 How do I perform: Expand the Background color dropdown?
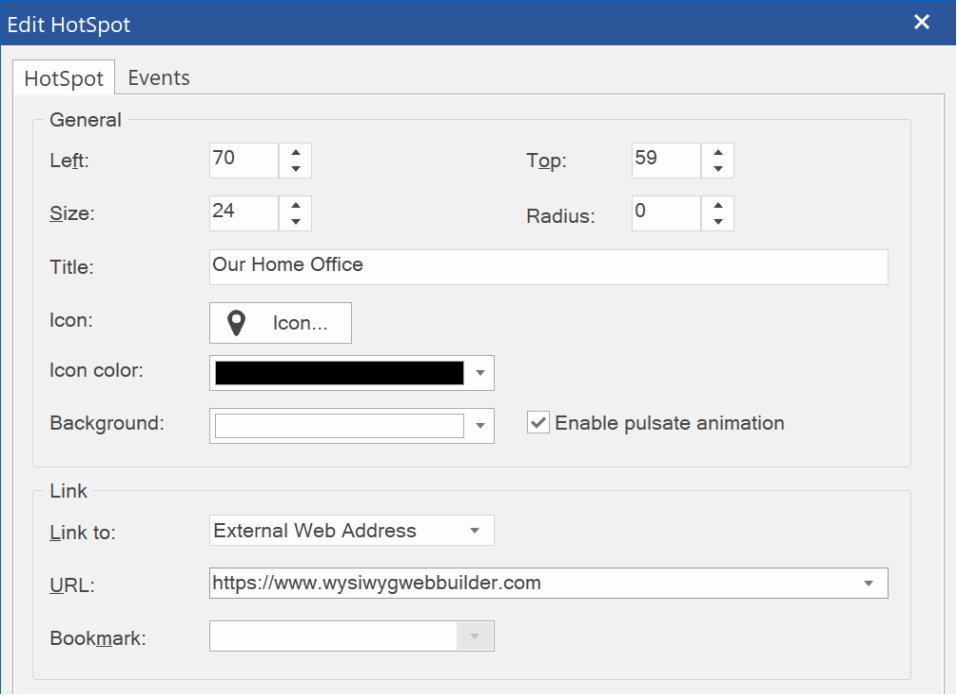coord(480,426)
